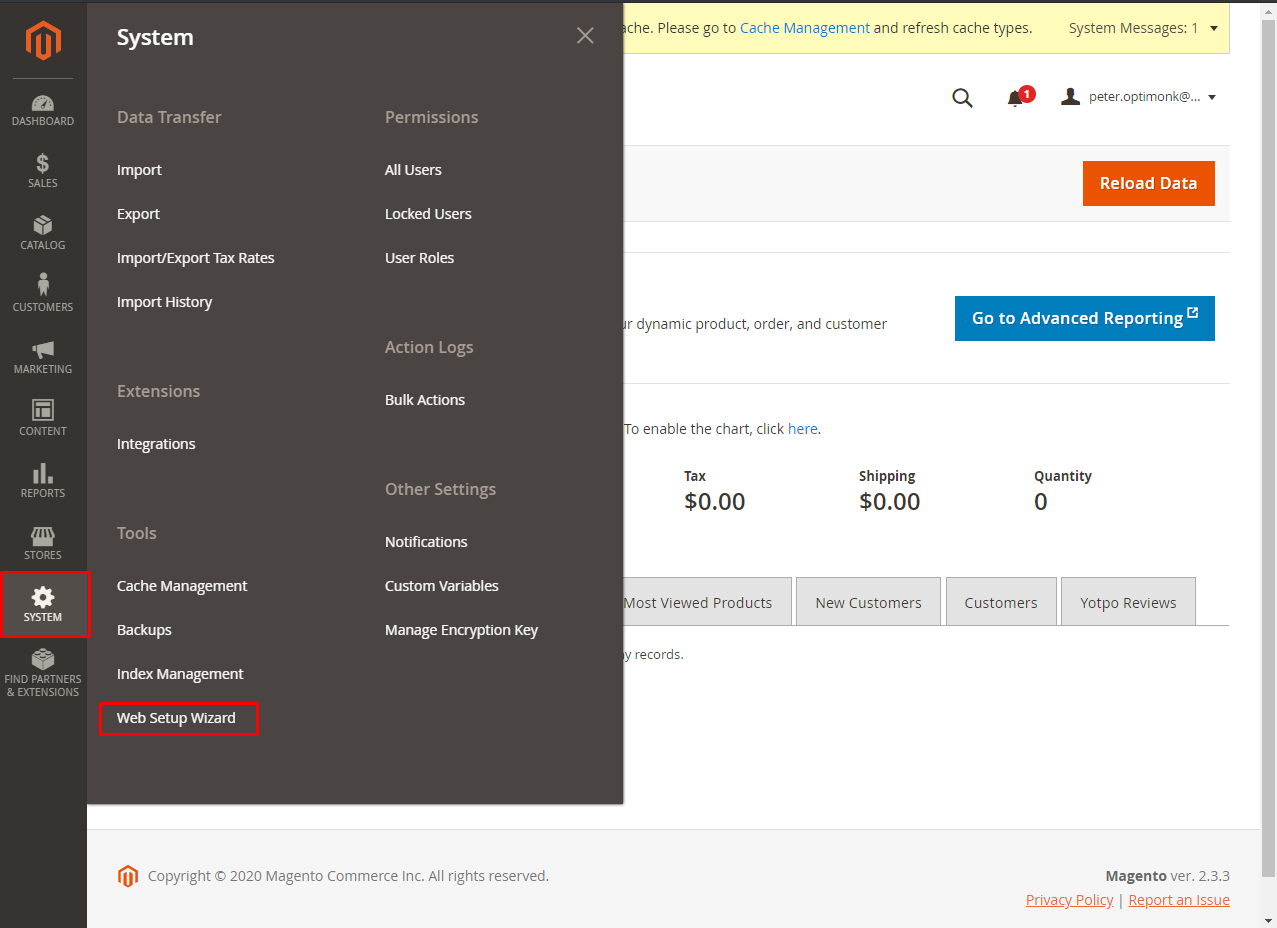Open Find Partners & Extensions
Image resolution: width=1277 pixels, height=928 pixels.
point(43,673)
